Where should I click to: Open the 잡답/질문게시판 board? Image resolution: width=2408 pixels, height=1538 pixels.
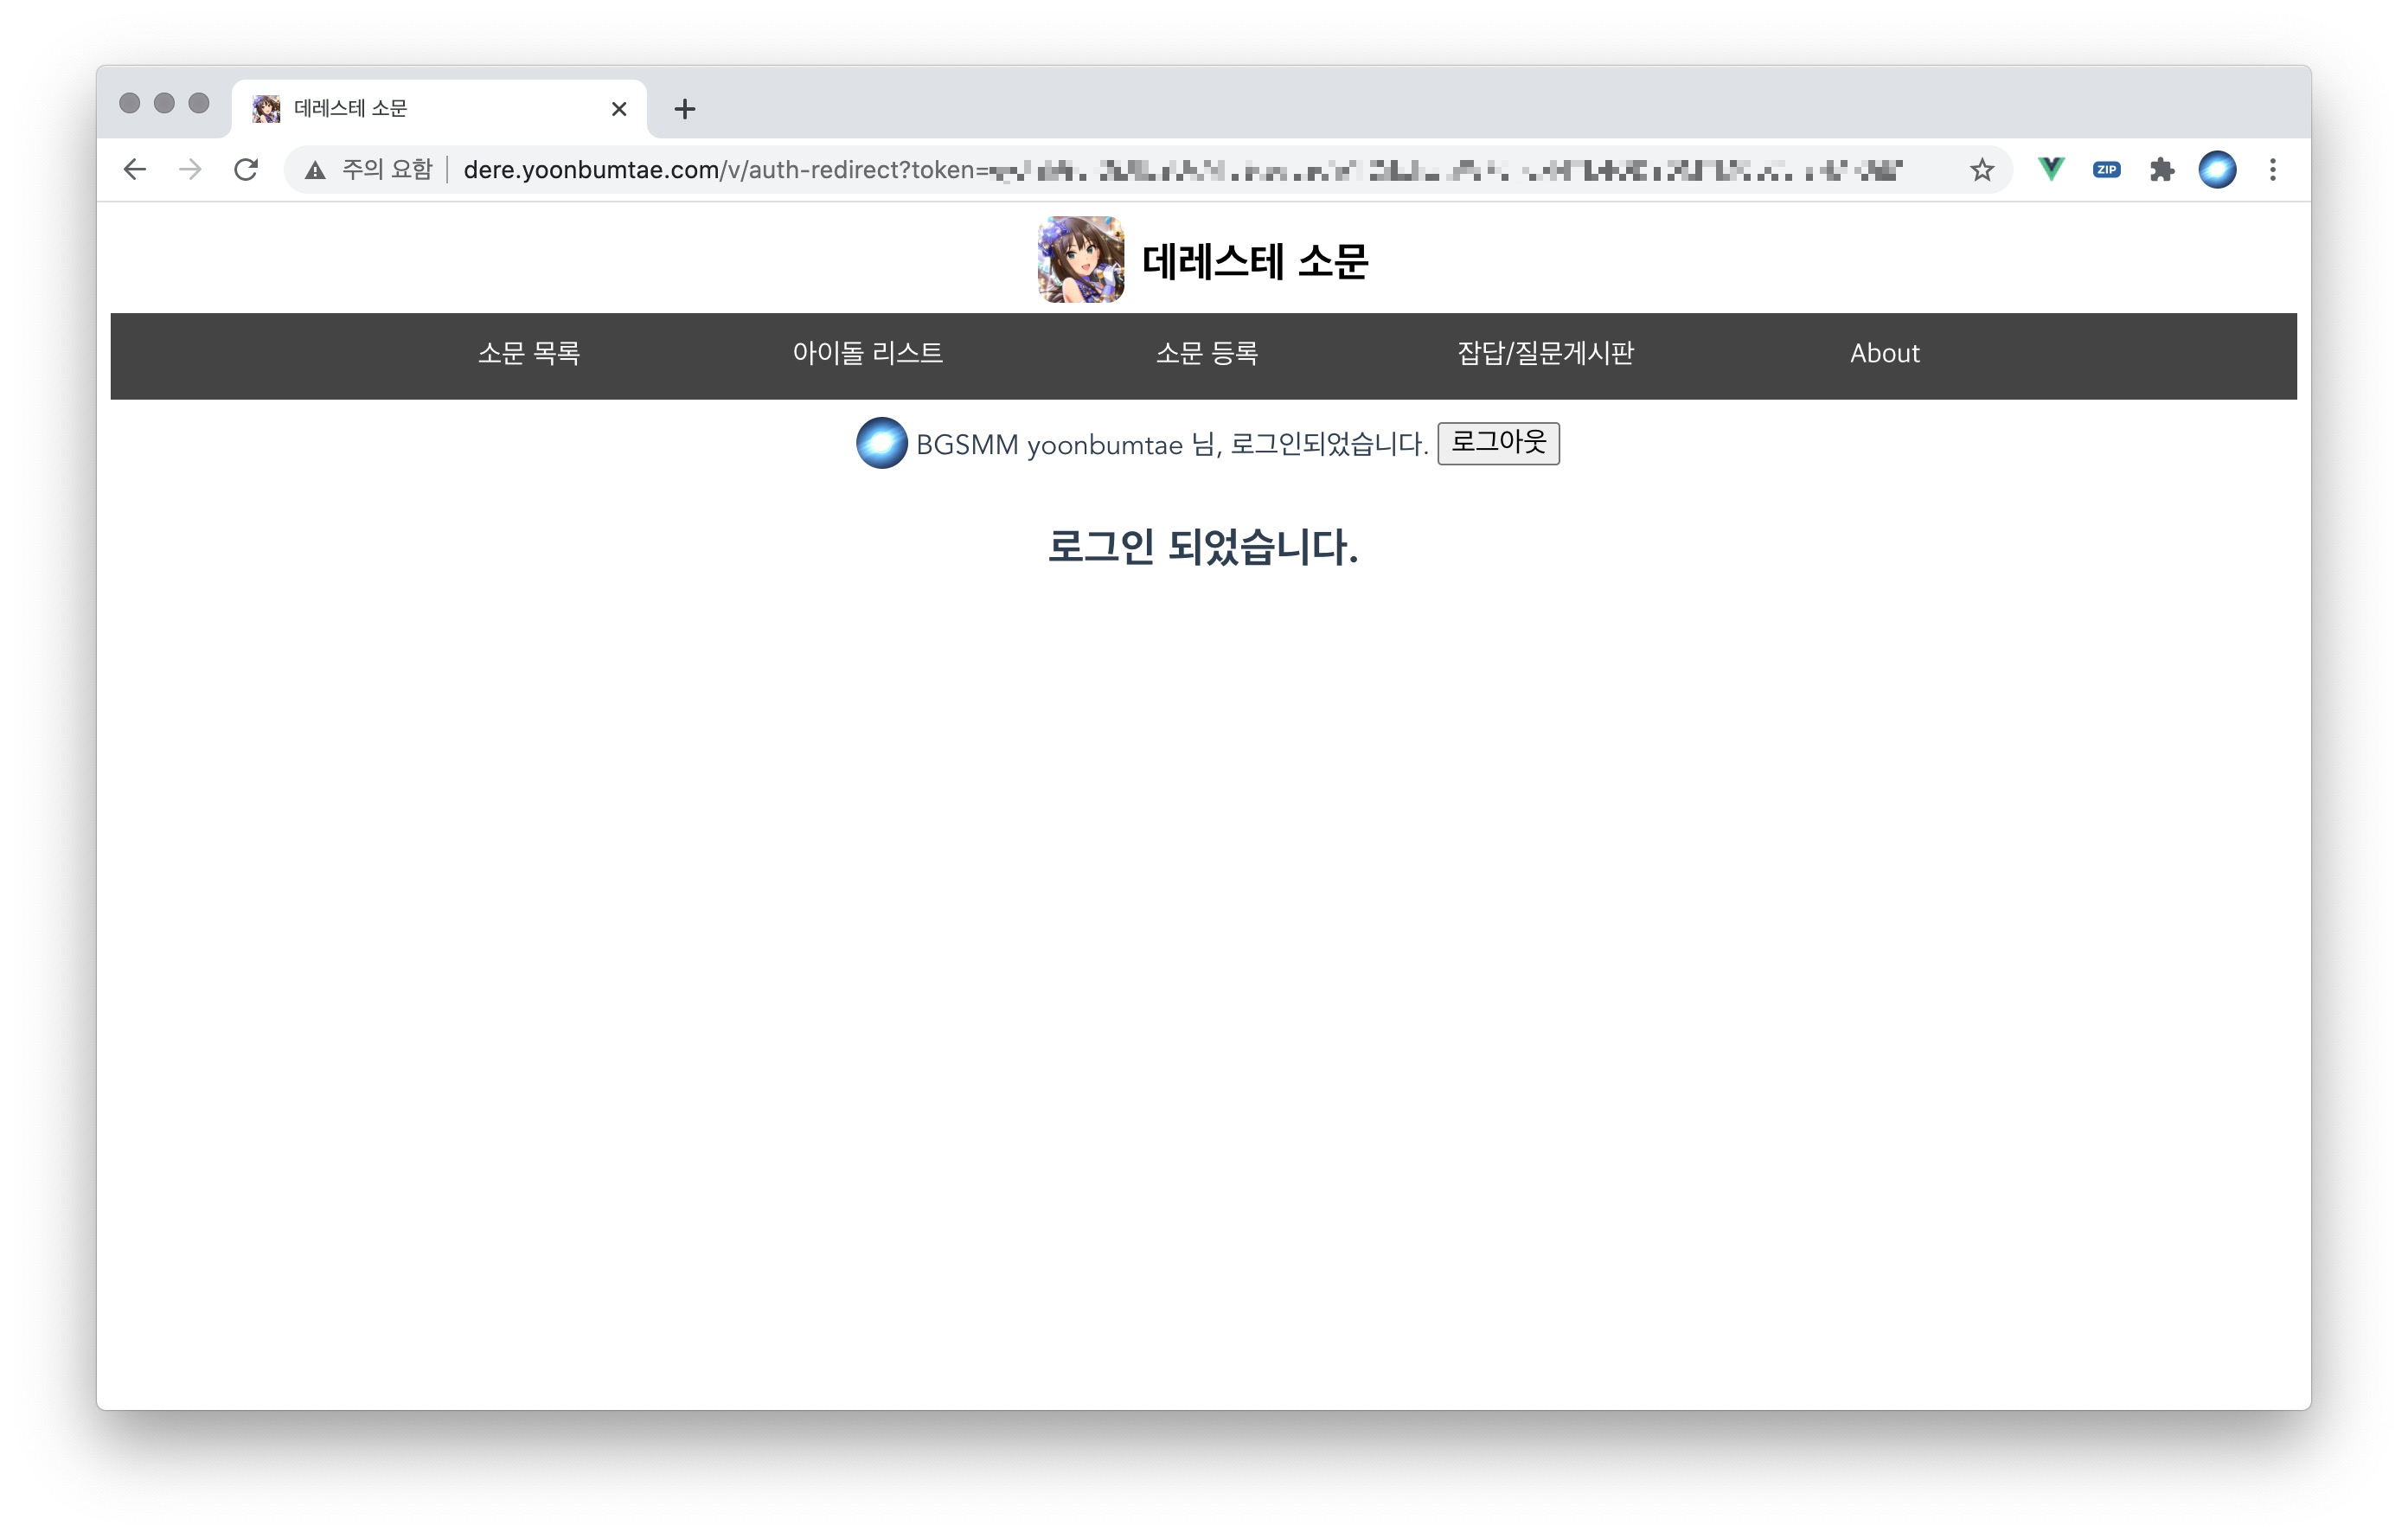coord(1545,354)
